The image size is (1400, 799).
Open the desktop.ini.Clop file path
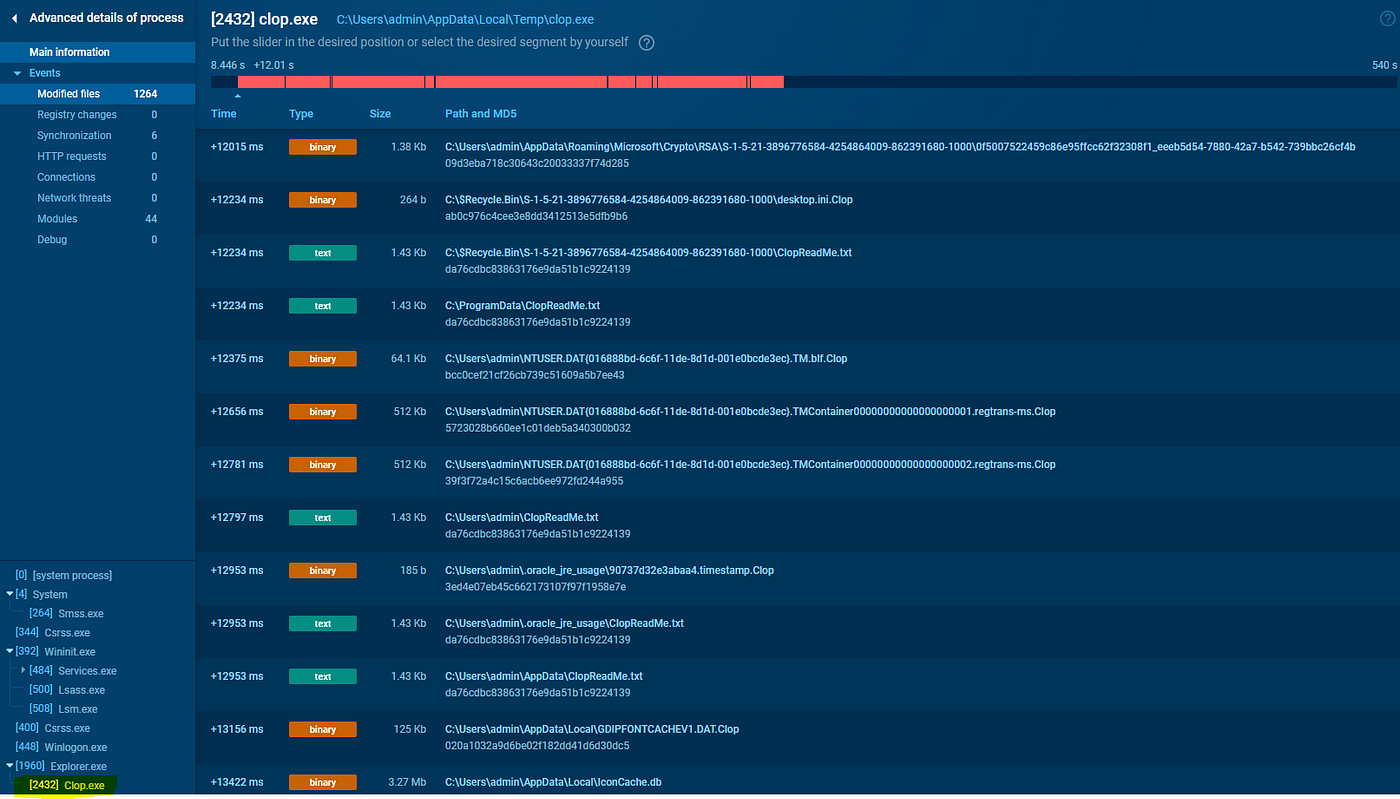(649, 199)
